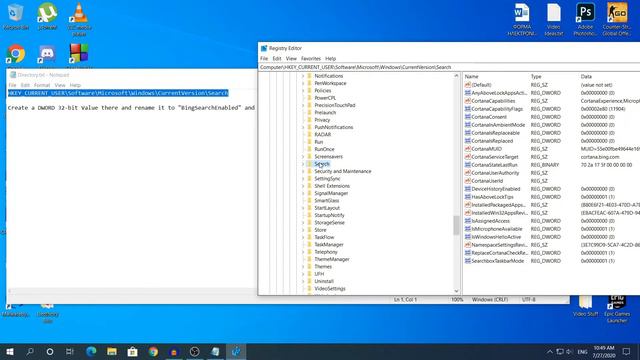Expand the Search registry key
Image resolution: width=640 pixels, height=360 pixels.
click(303, 164)
